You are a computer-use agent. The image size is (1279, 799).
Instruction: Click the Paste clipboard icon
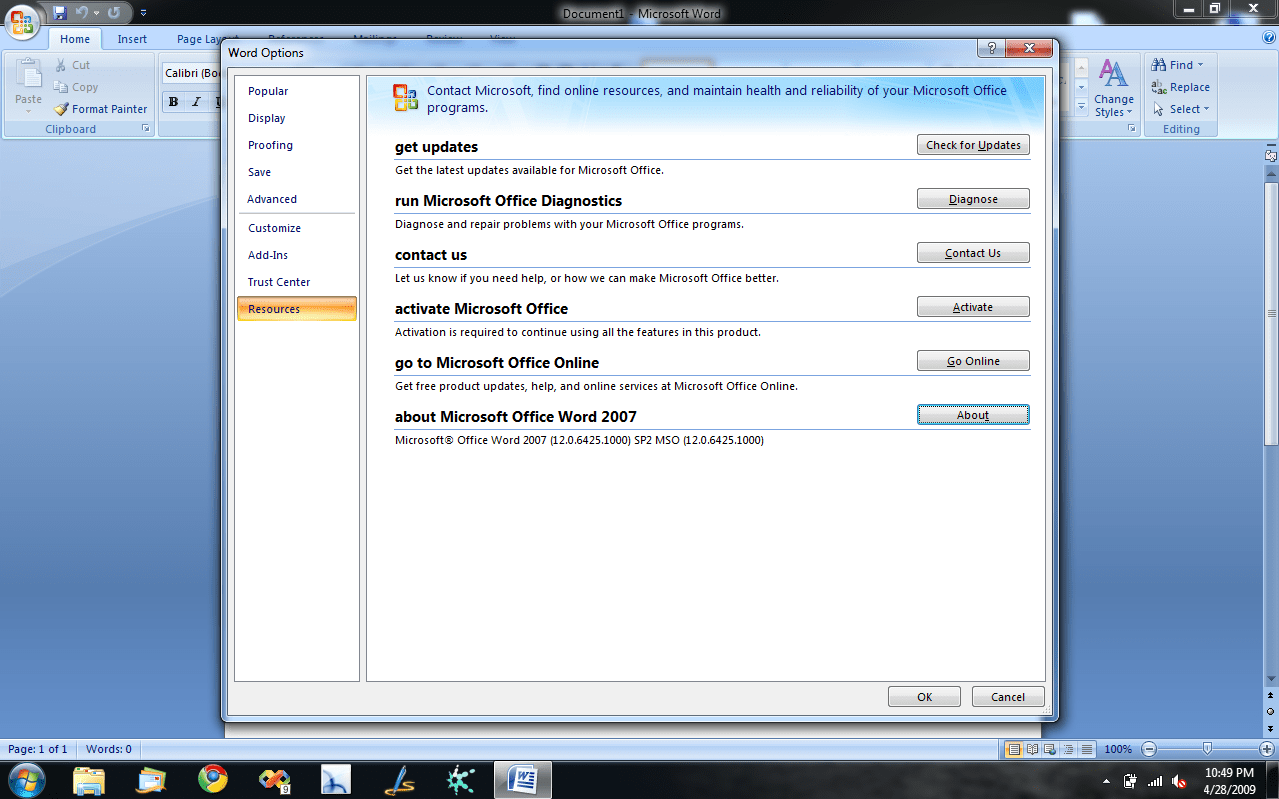tap(29, 75)
